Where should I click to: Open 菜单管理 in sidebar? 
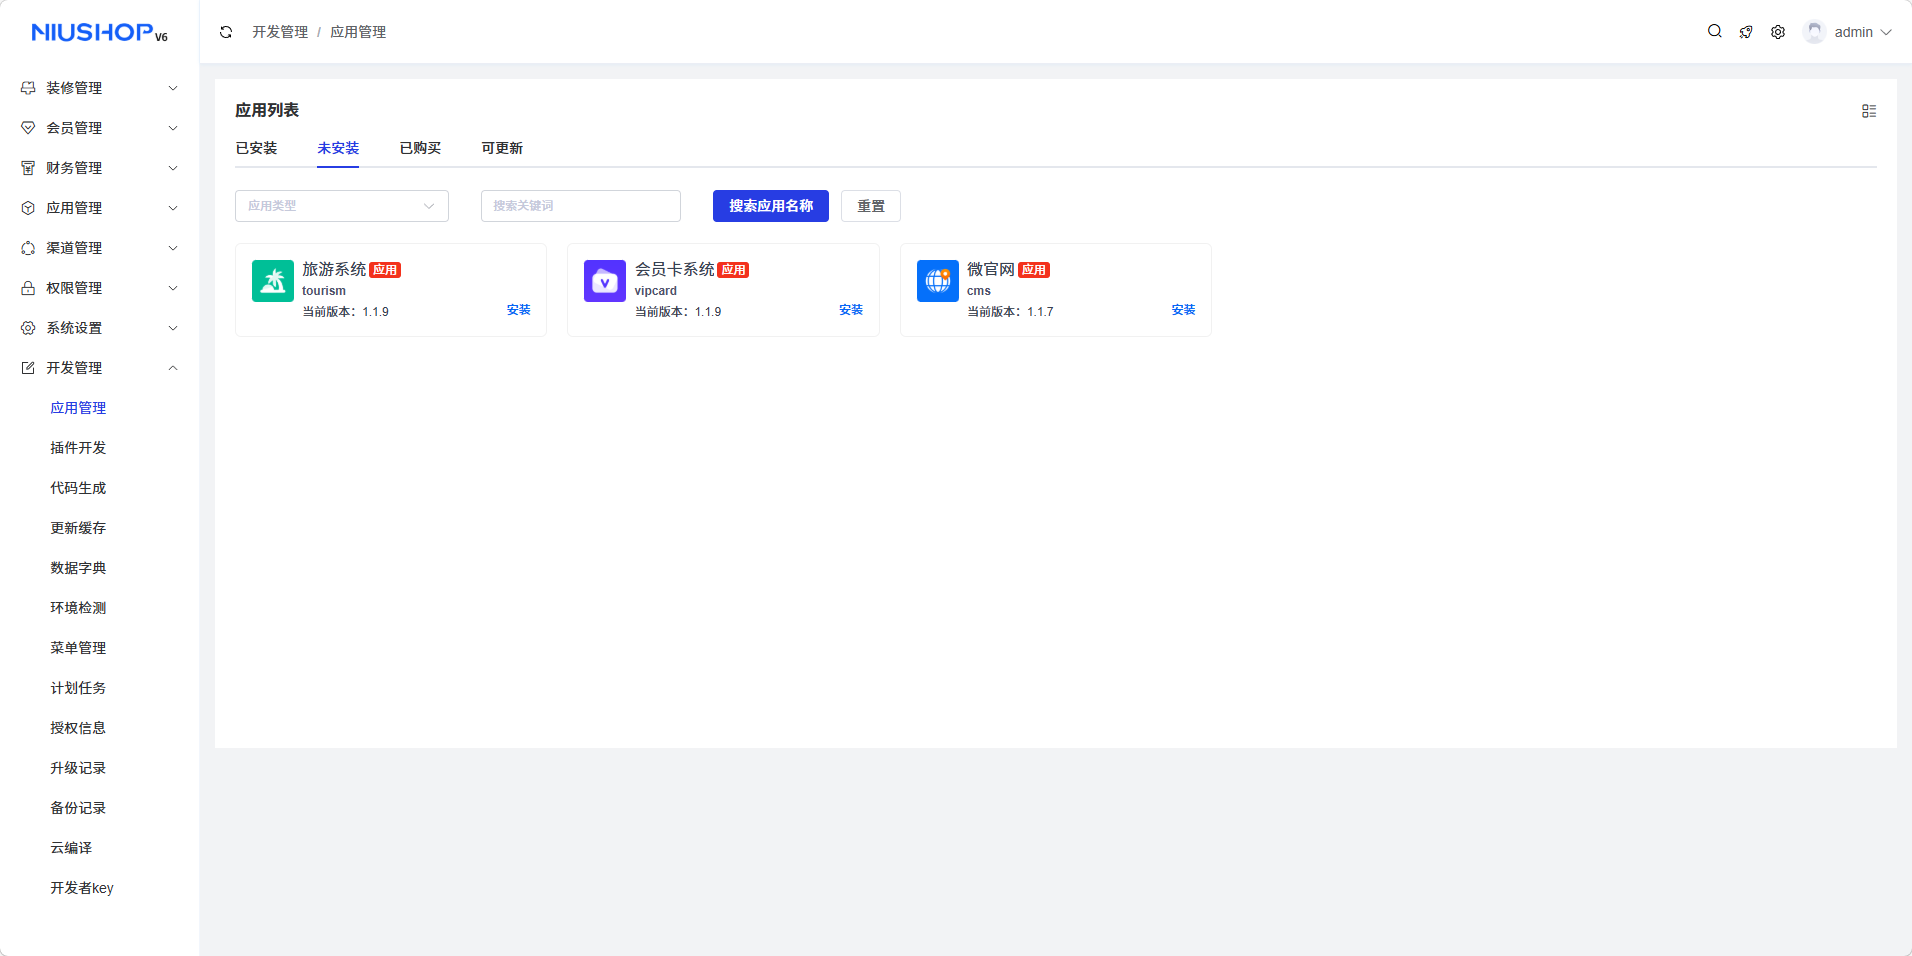(x=78, y=648)
